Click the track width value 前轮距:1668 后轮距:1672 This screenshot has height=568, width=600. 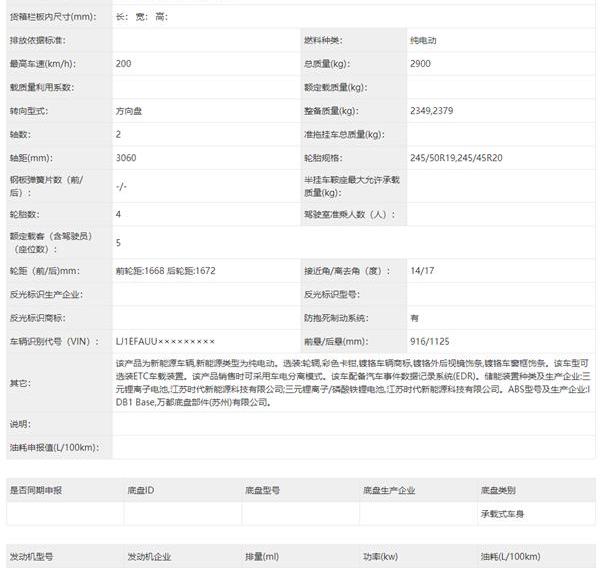166,271
